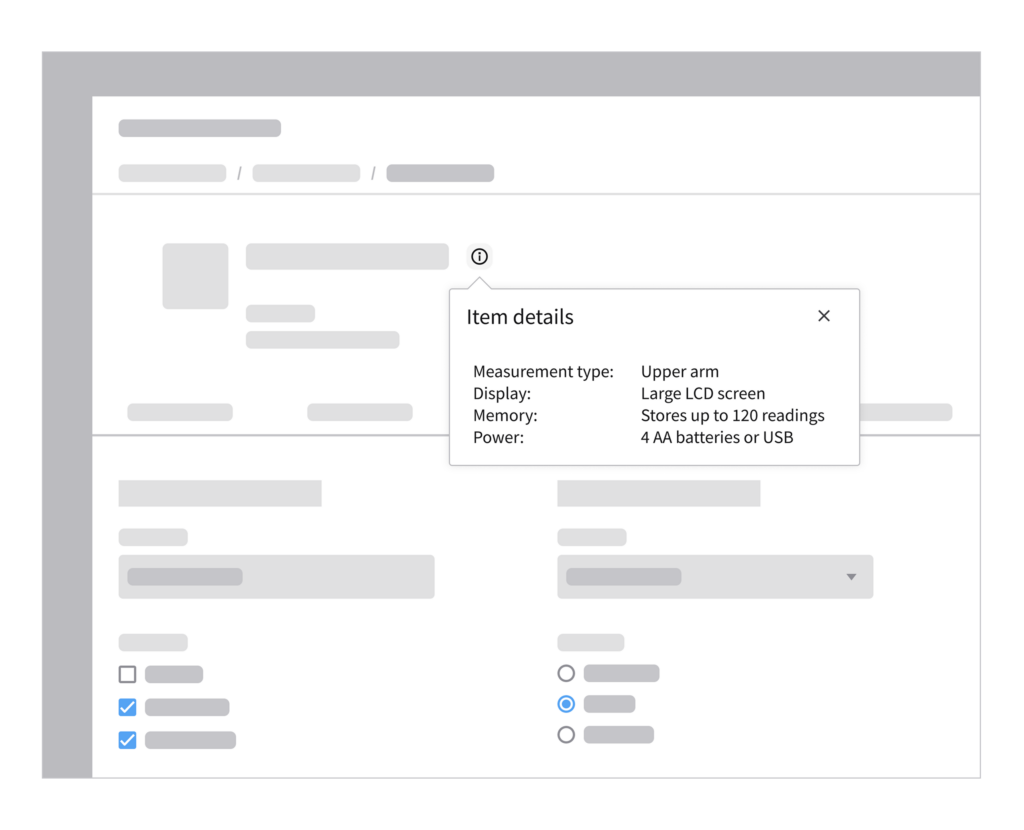
Task: Click the "Item details" popover heading
Action: pos(520,317)
